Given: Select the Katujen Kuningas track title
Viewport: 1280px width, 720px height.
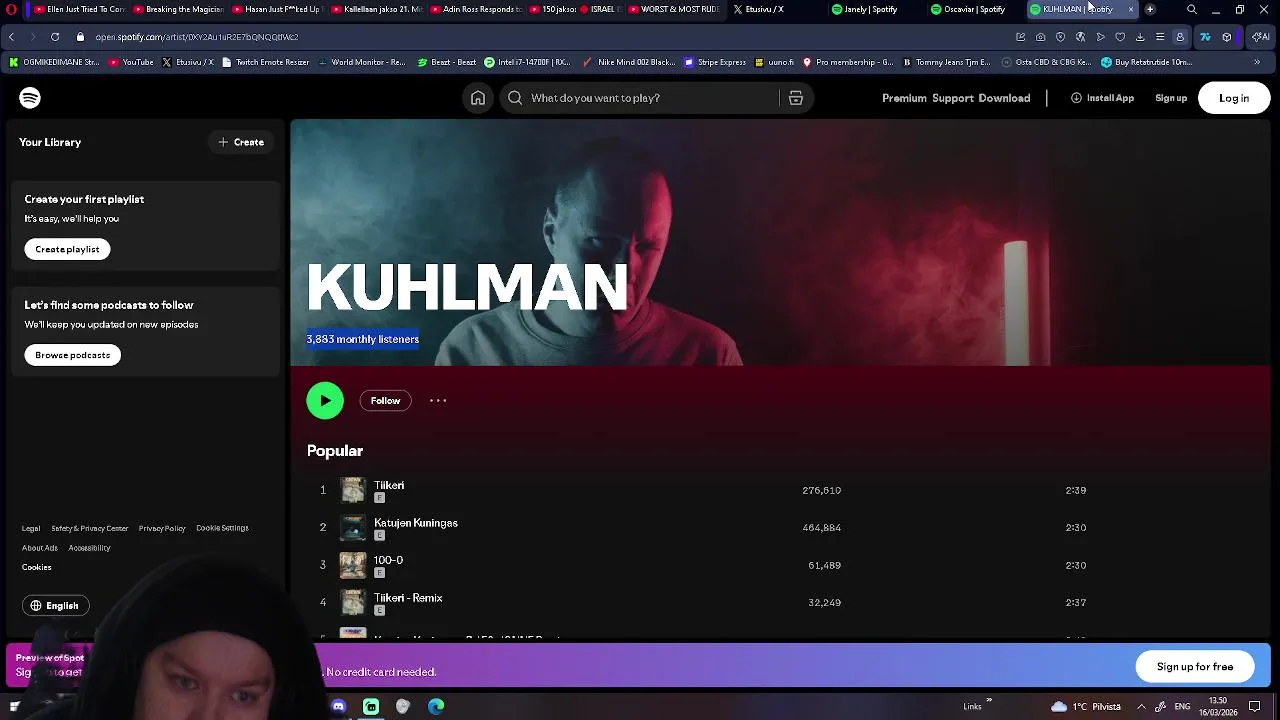Looking at the screenshot, I should [416, 523].
